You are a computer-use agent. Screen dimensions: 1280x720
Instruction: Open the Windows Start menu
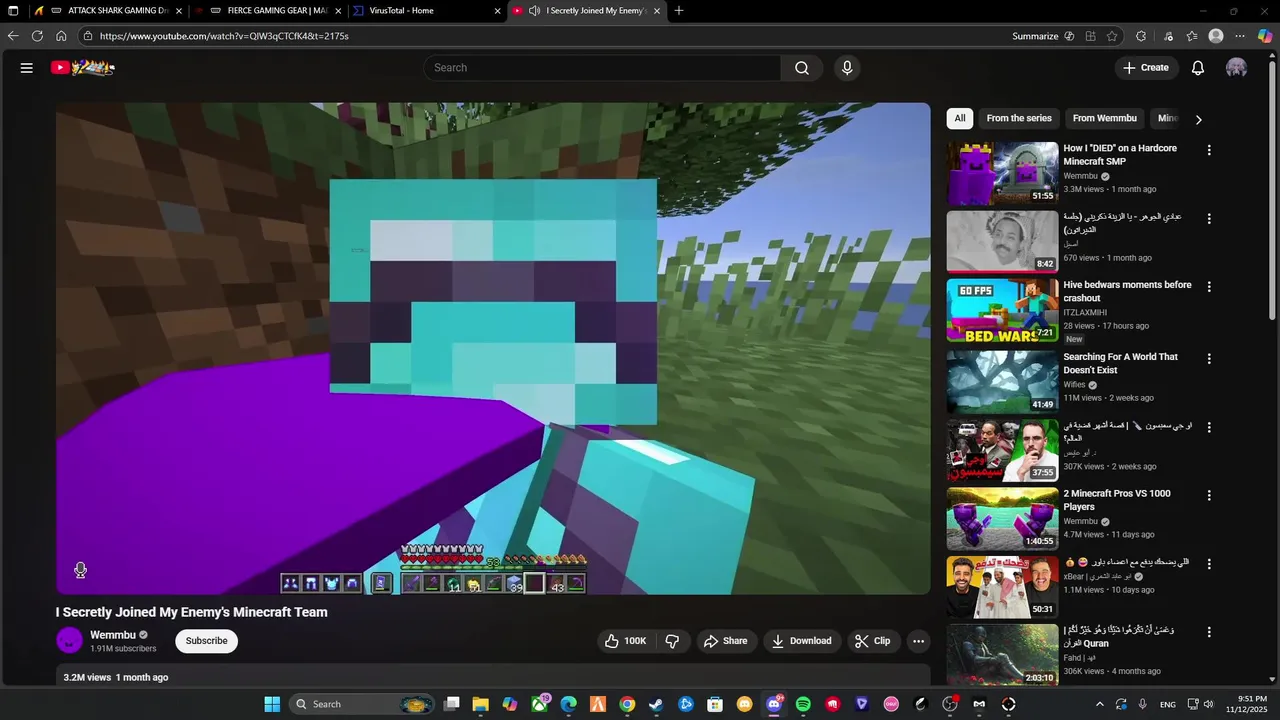272,704
